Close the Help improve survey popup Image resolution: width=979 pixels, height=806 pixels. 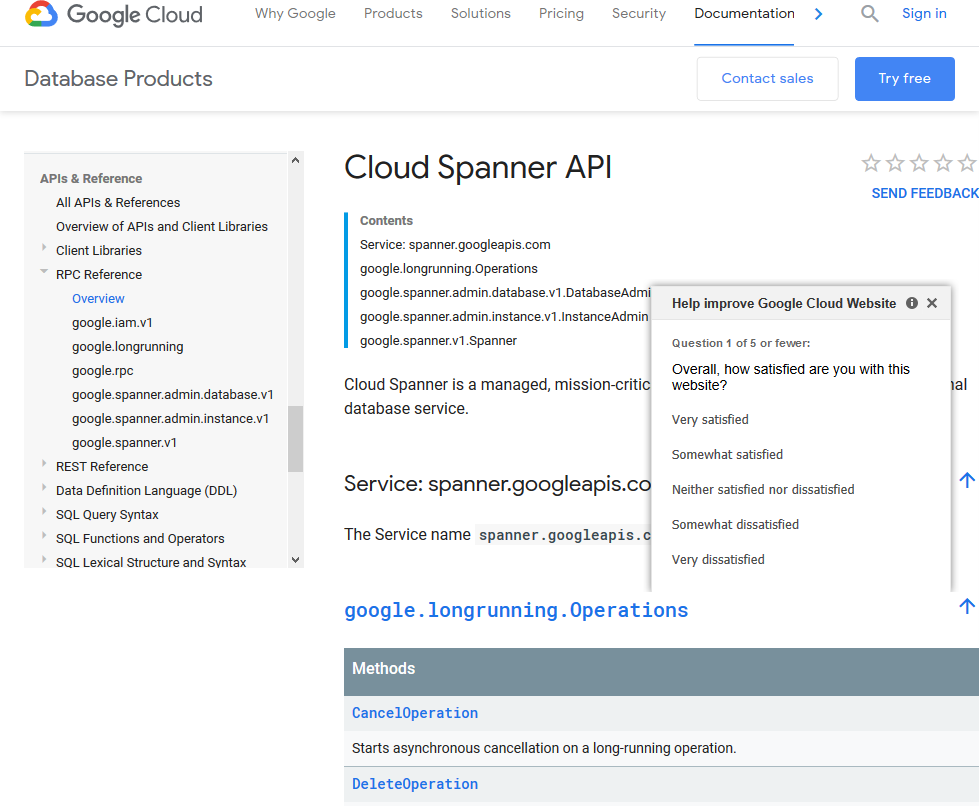pyautogui.click(x=932, y=303)
